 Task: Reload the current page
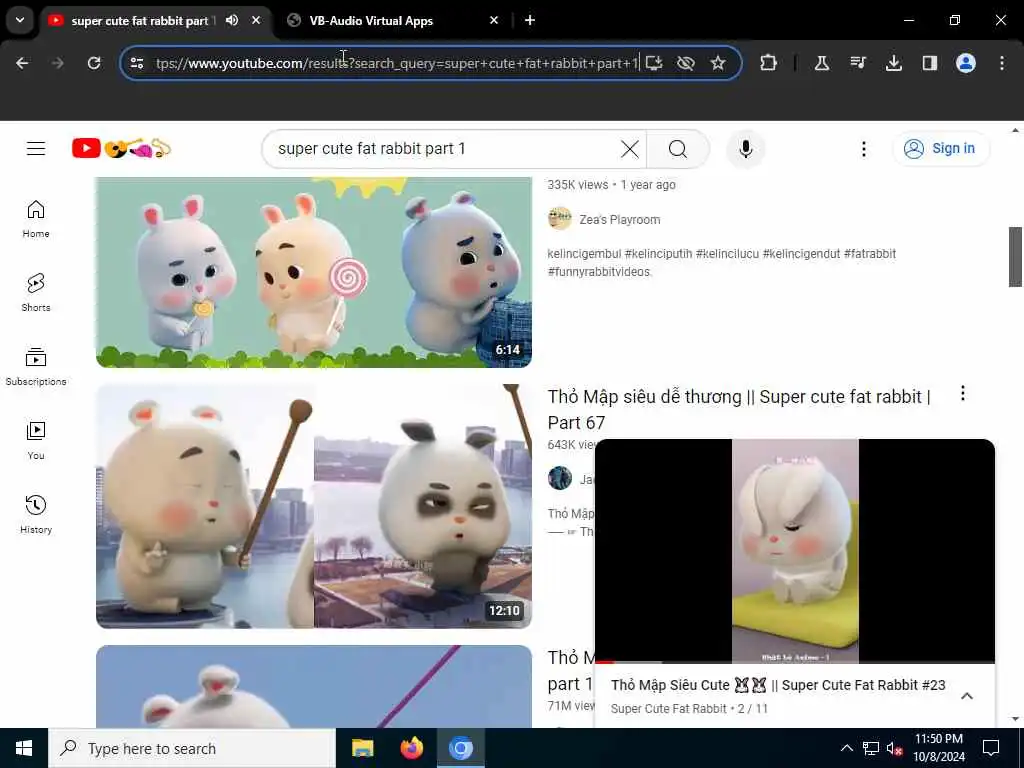point(94,63)
